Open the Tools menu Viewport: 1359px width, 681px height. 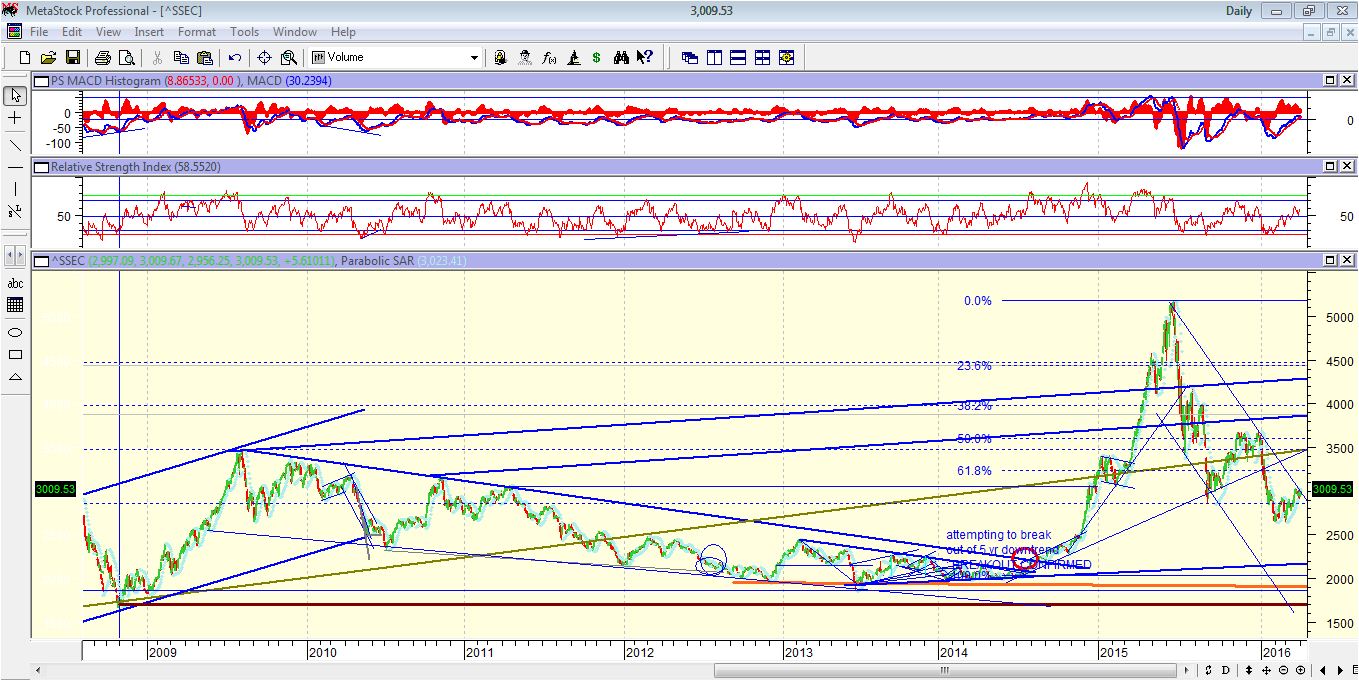coord(244,31)
